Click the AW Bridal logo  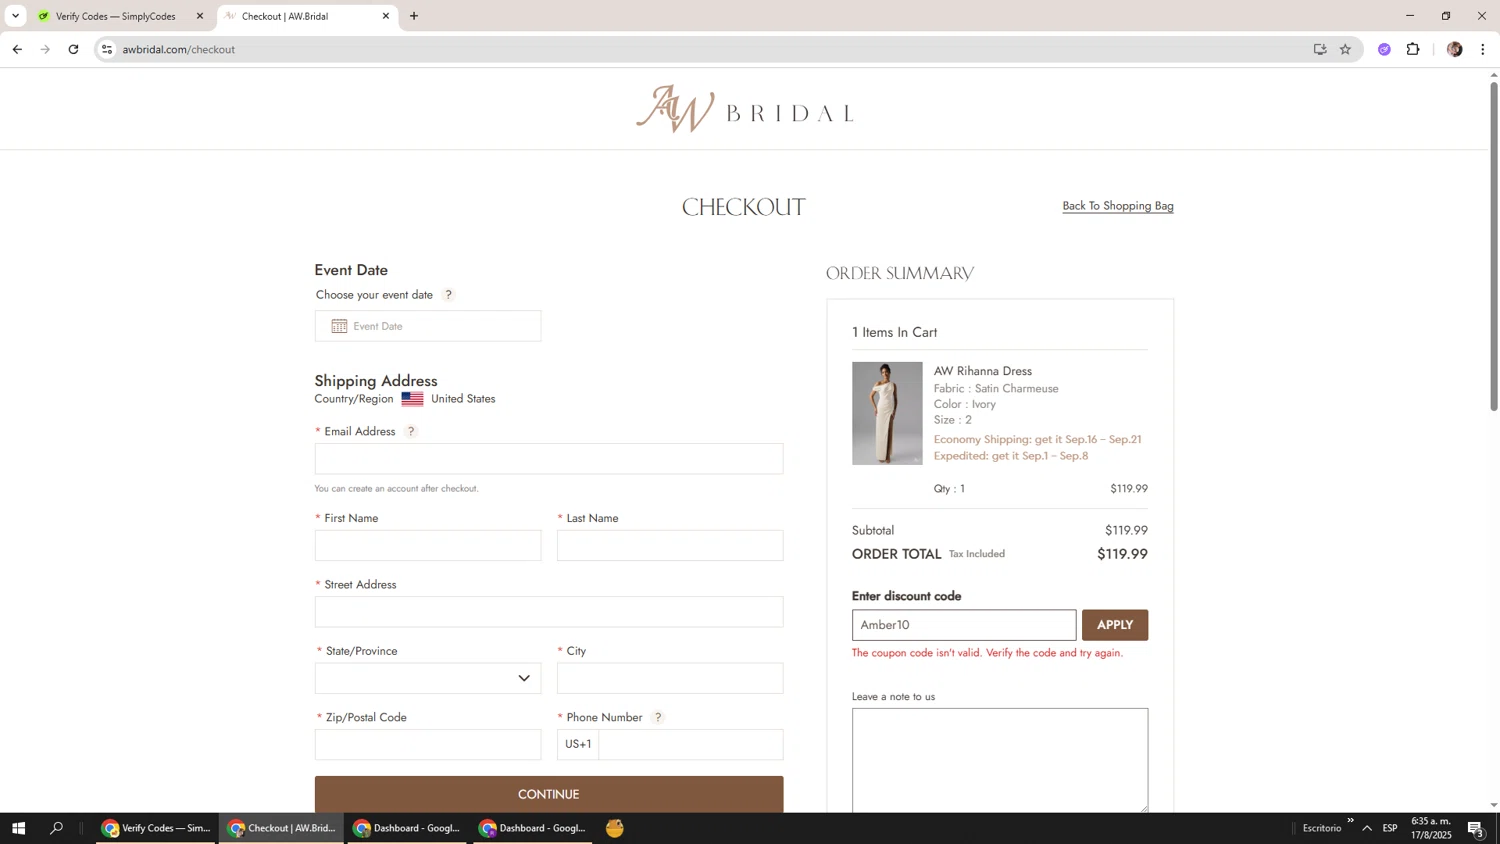(x=745, y=109)
